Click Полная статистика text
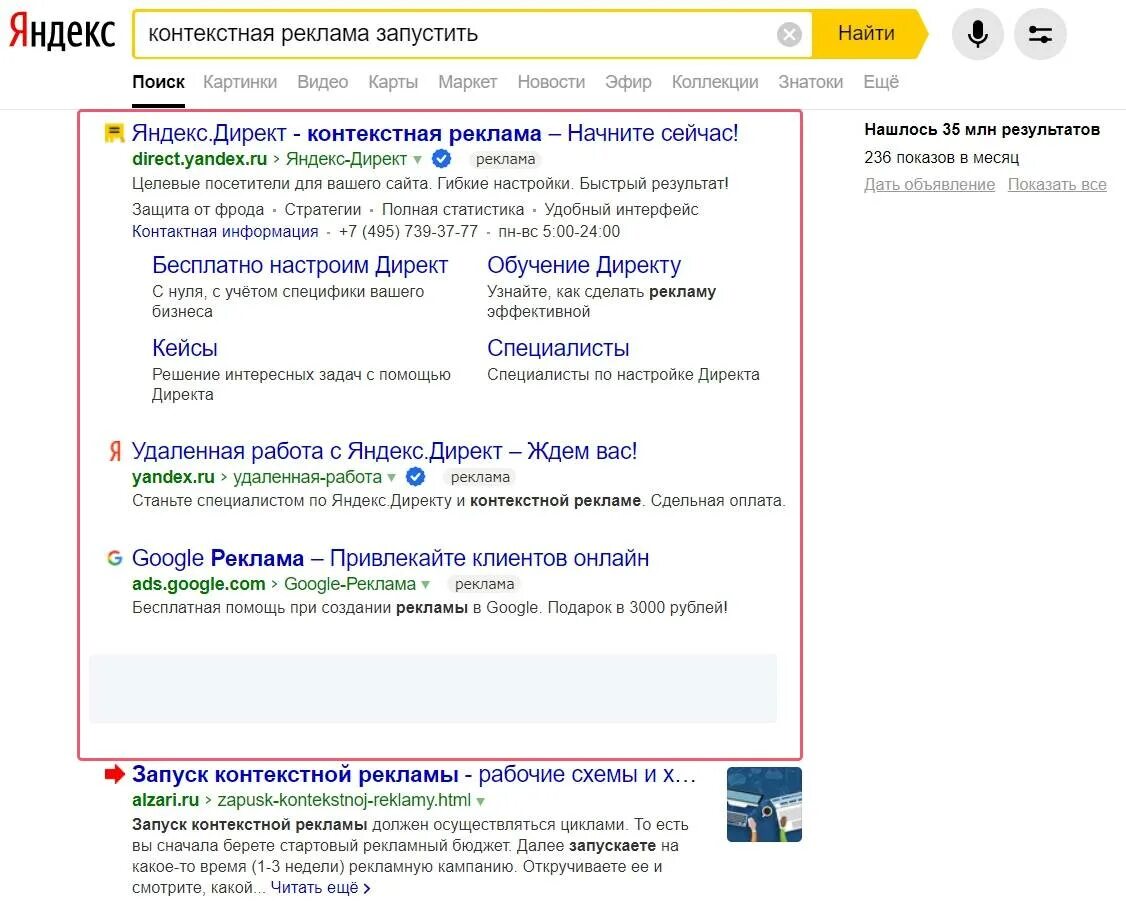 (453, 209)
